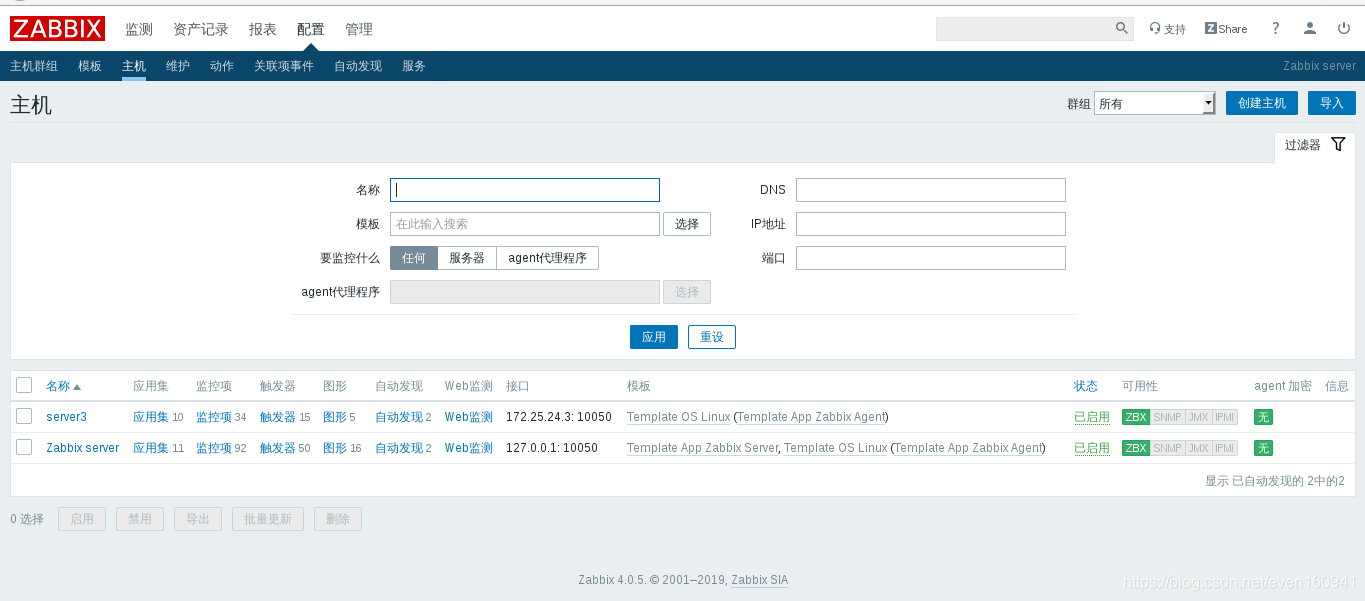1365x601 pixels.
Task: Sort hosts by 名称 column
Action: click(63, 386)
